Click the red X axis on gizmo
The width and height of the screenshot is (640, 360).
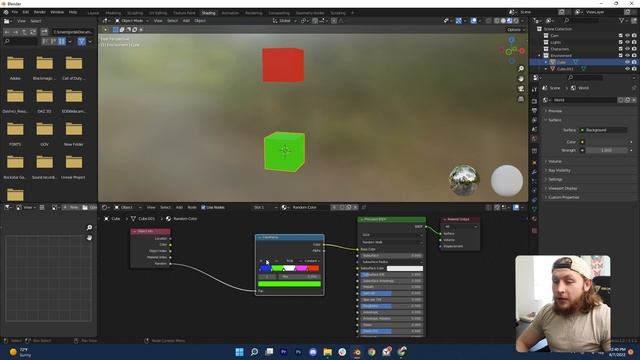click(522, 51)
